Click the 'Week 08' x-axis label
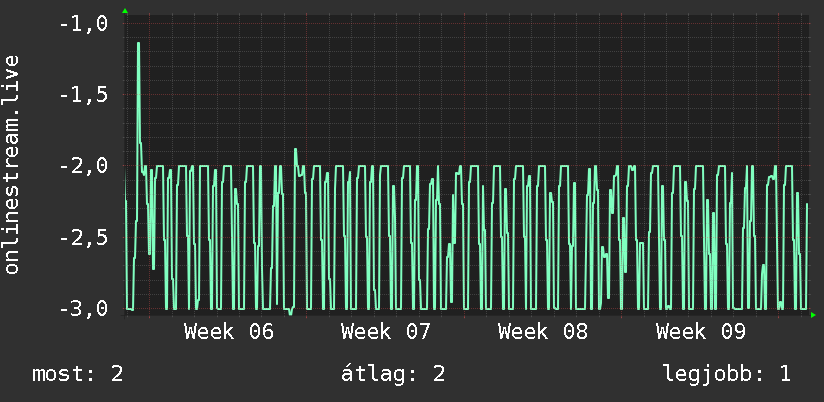 point(543,332)
